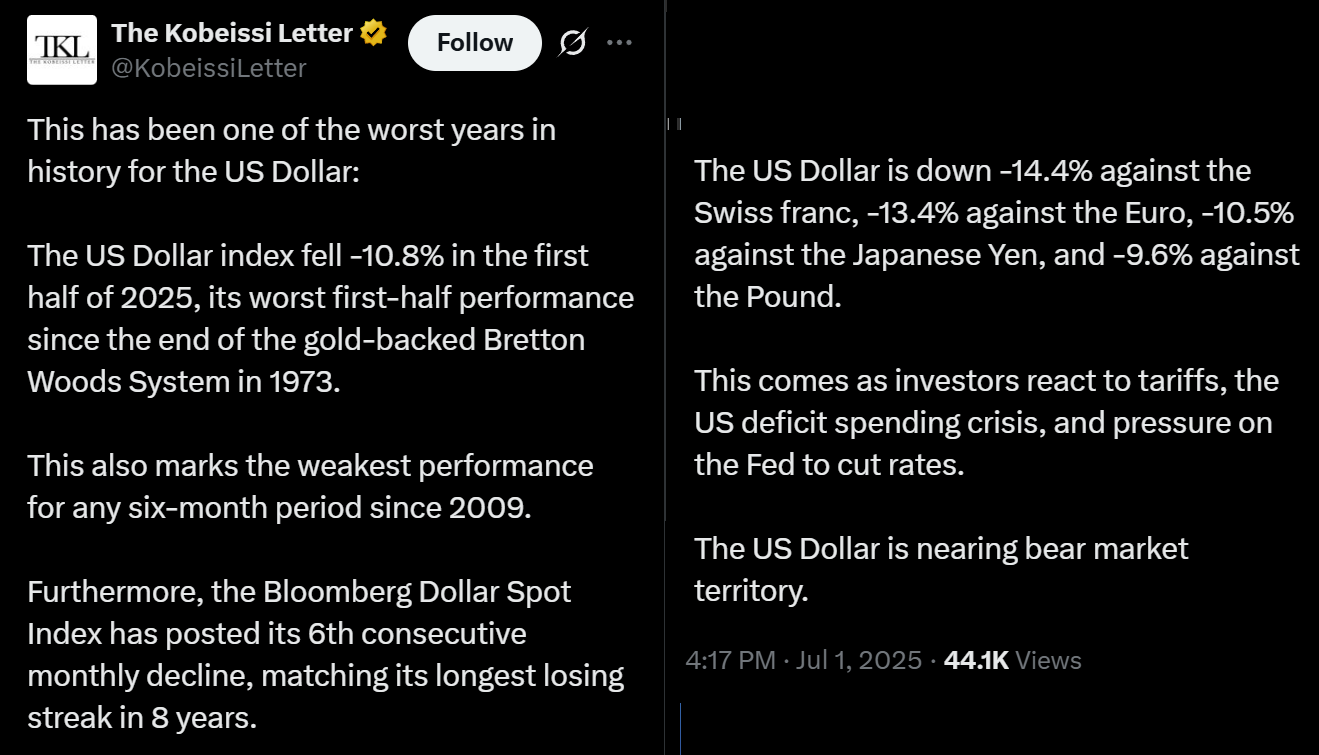Click the 'nearing bear market territory' sentence
The width and height of the screenshot is (1319, 755).
pos(940,569)
